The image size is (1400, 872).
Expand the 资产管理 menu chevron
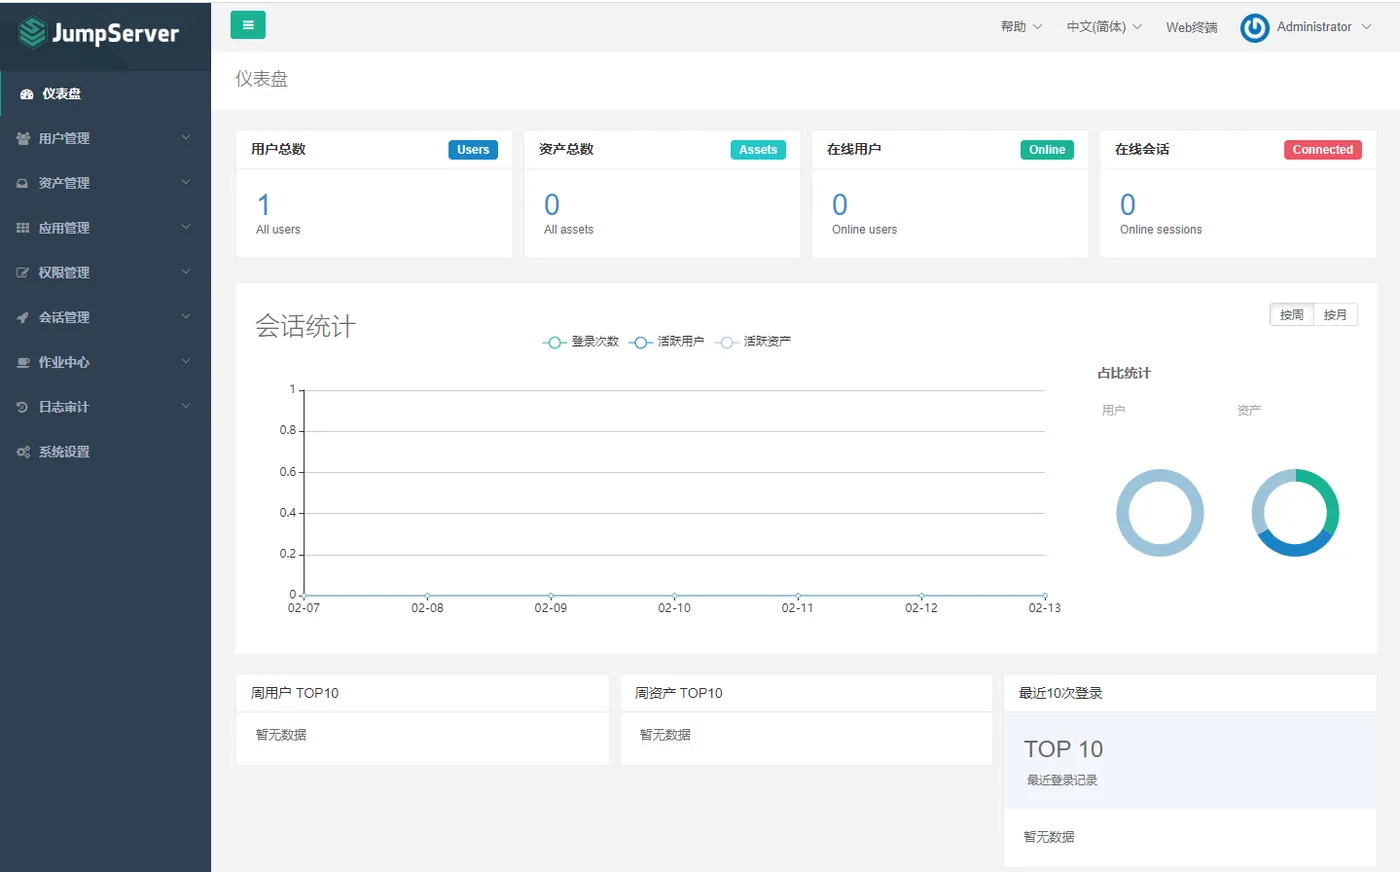tap(186, 183)
